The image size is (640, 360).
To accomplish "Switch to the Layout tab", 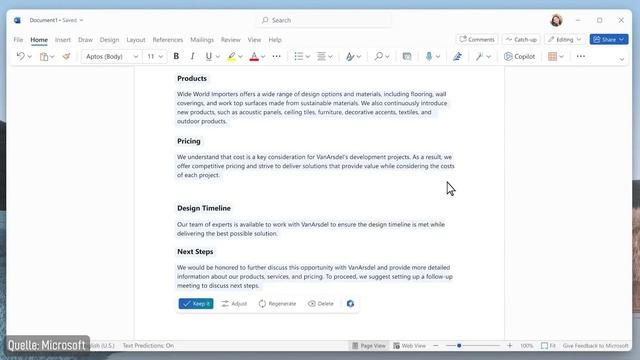I will point(136,40).
